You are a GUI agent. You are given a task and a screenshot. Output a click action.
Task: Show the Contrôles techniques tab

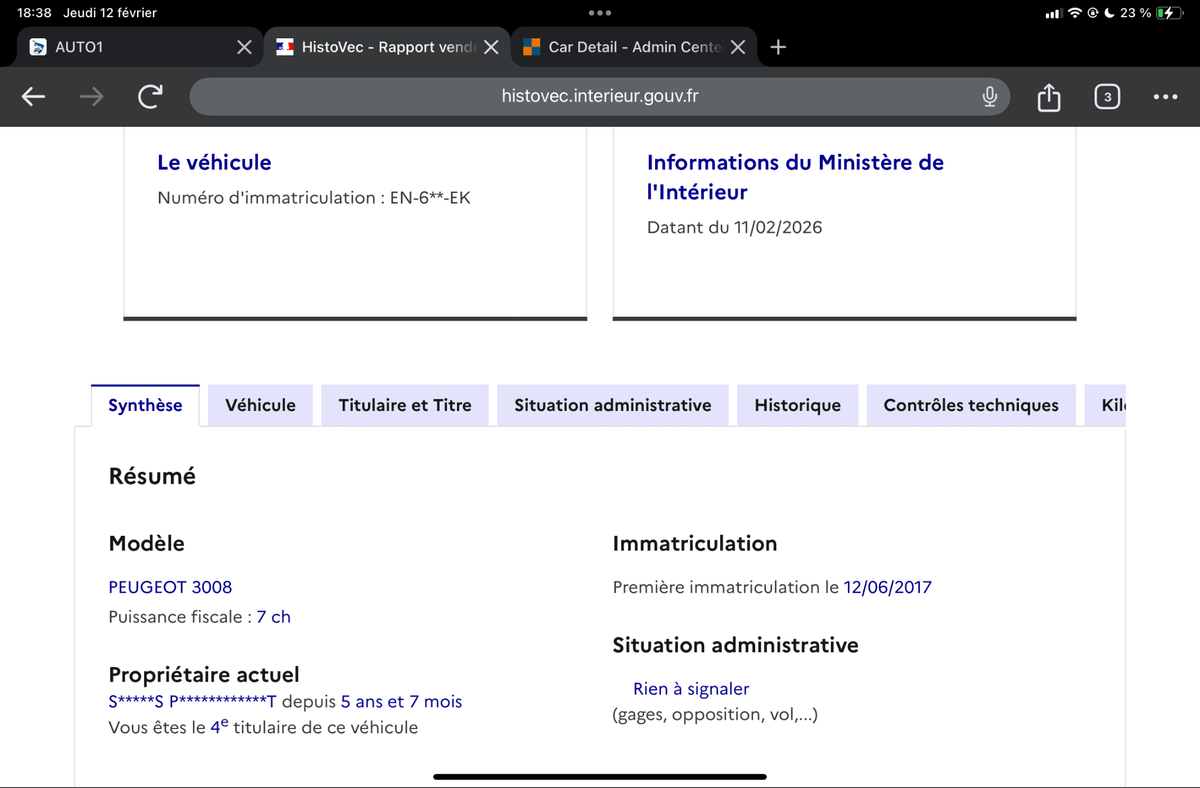click(970, 405)
